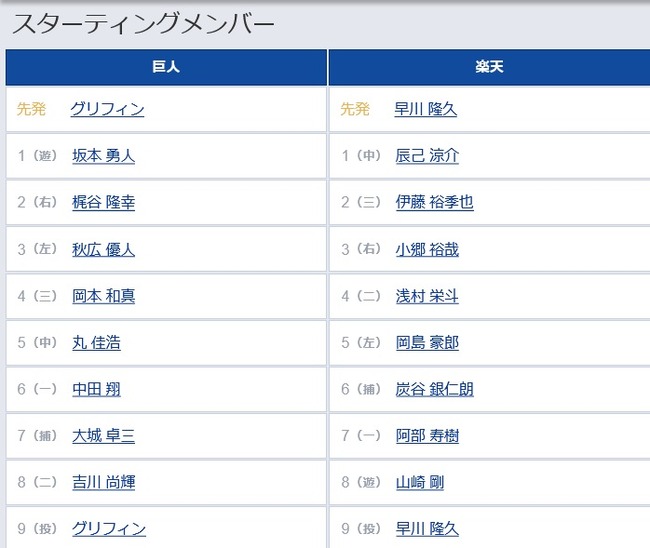This screenshot has height=548, width=650.
Task: Open 丸 佳浩 player page
Action: 97,343
